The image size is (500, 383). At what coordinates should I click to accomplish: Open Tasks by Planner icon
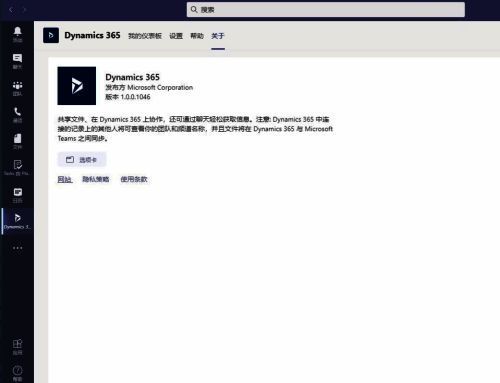(x=17, y=168)
